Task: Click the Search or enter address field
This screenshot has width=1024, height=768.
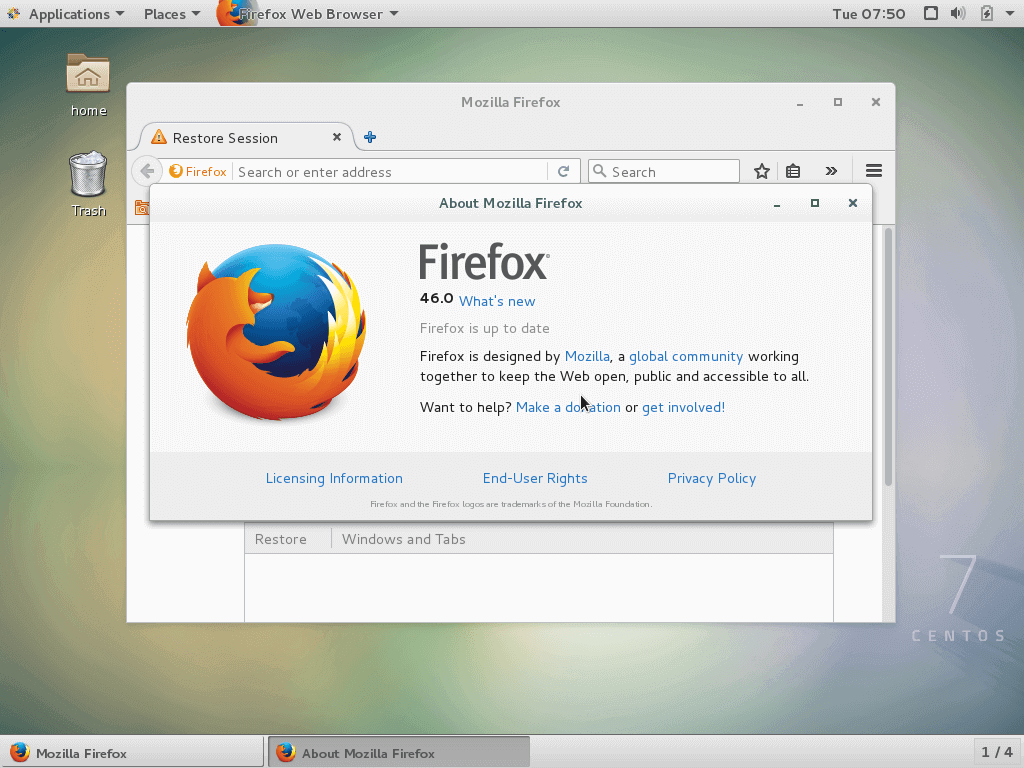Action: point(390,172)
